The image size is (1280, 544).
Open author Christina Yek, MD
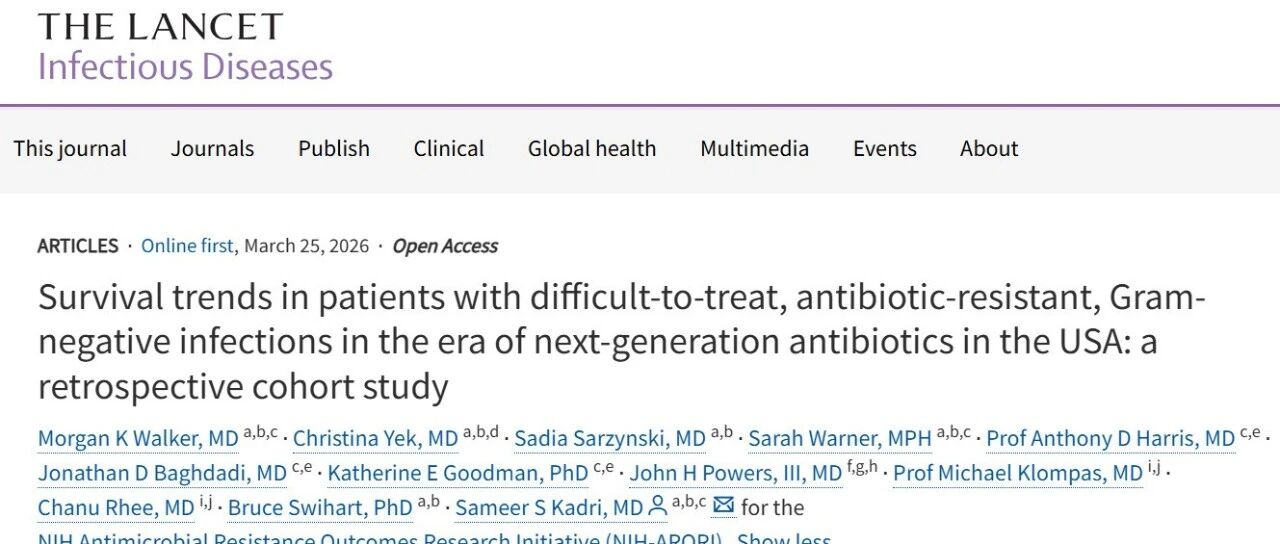[x=375, y=439]
